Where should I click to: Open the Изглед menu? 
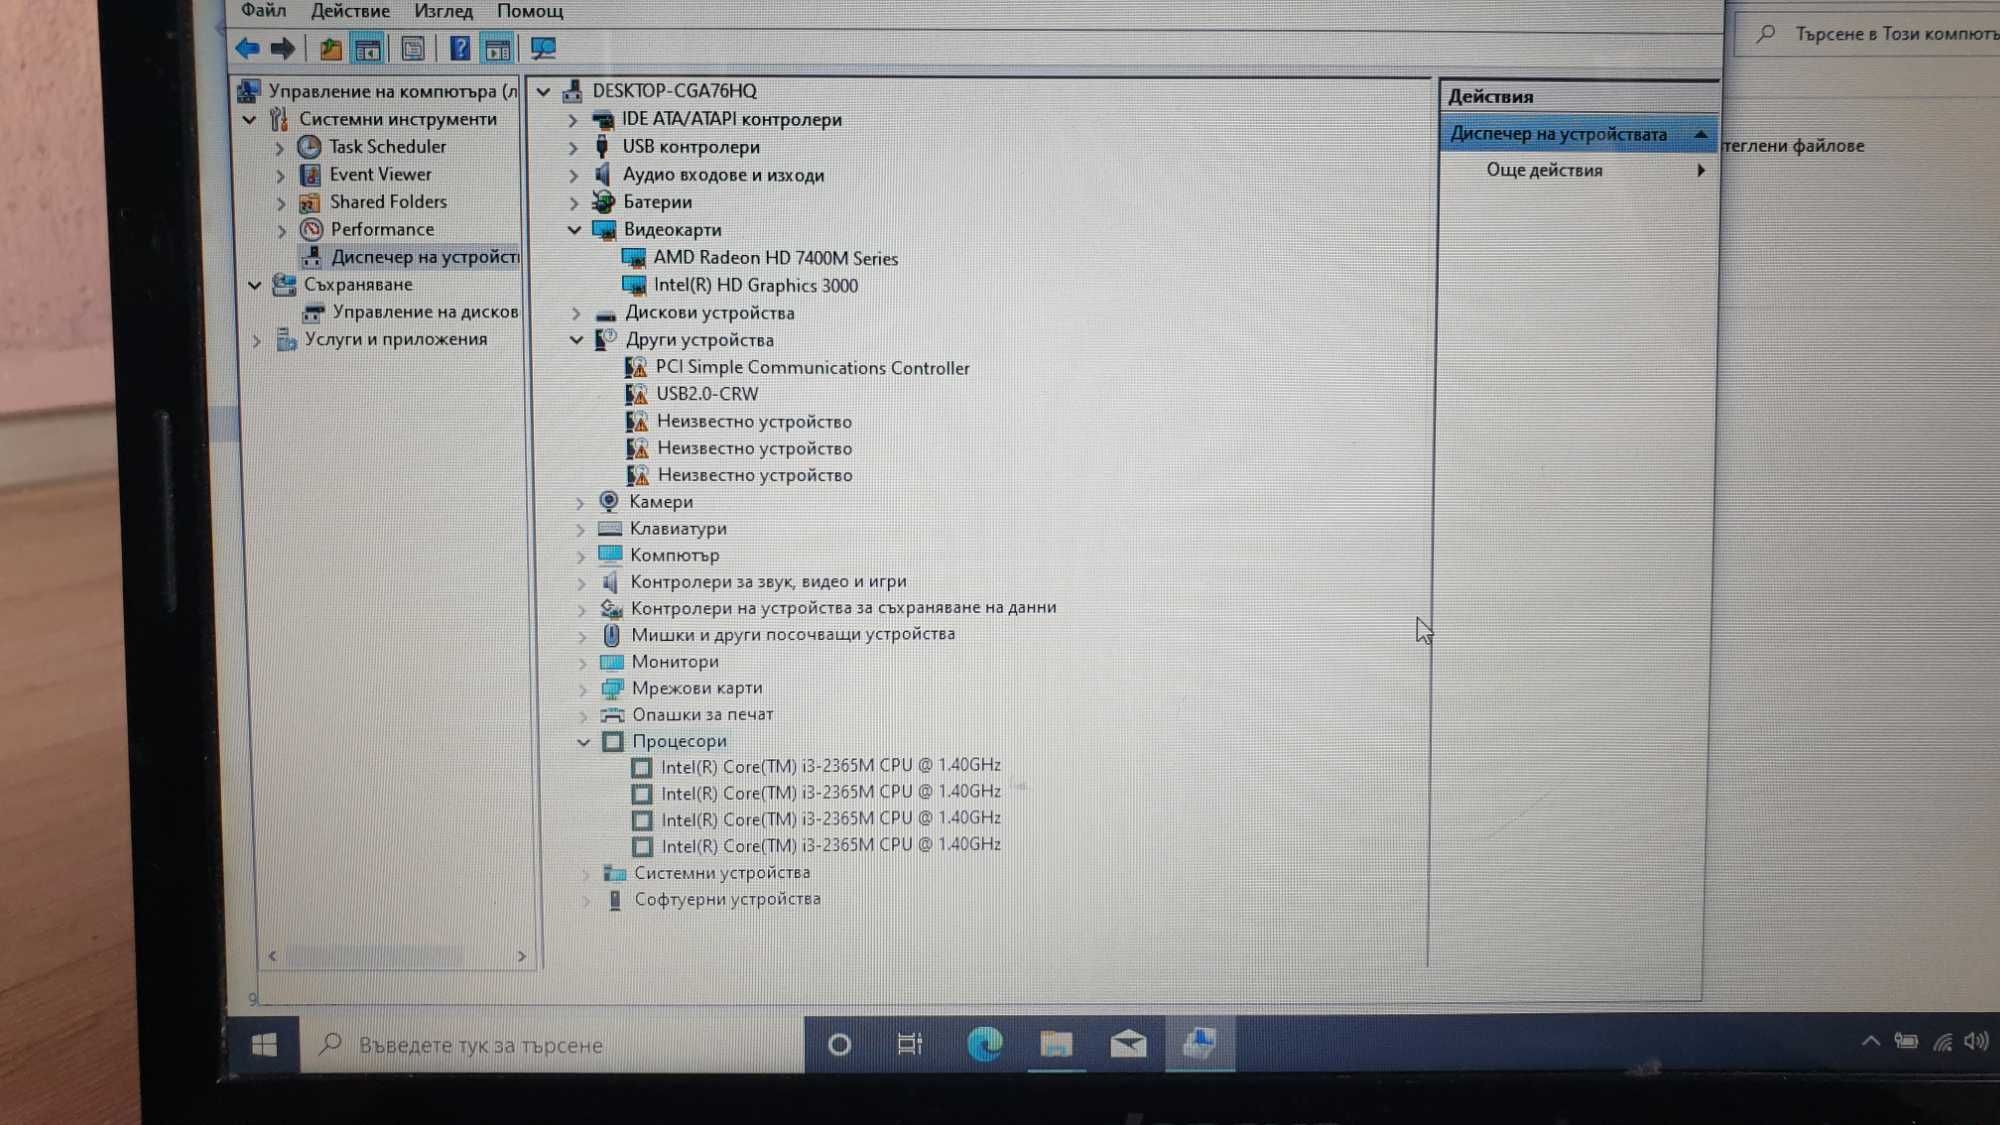tap(443, 11)
